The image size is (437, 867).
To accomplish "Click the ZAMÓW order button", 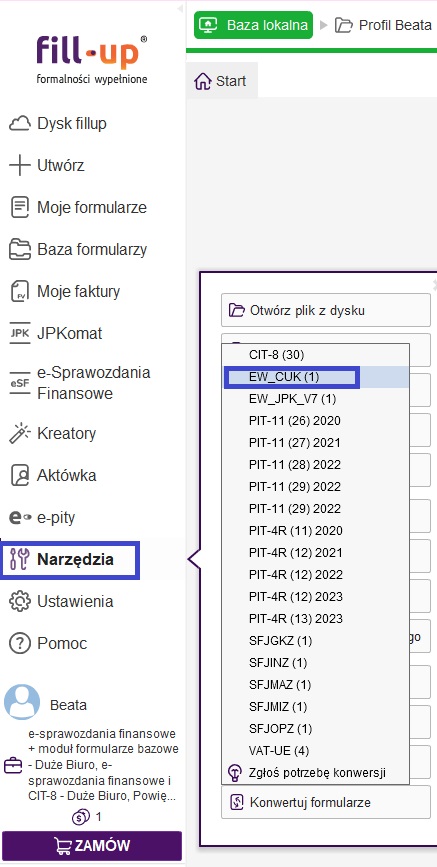I will coord(92,845).
